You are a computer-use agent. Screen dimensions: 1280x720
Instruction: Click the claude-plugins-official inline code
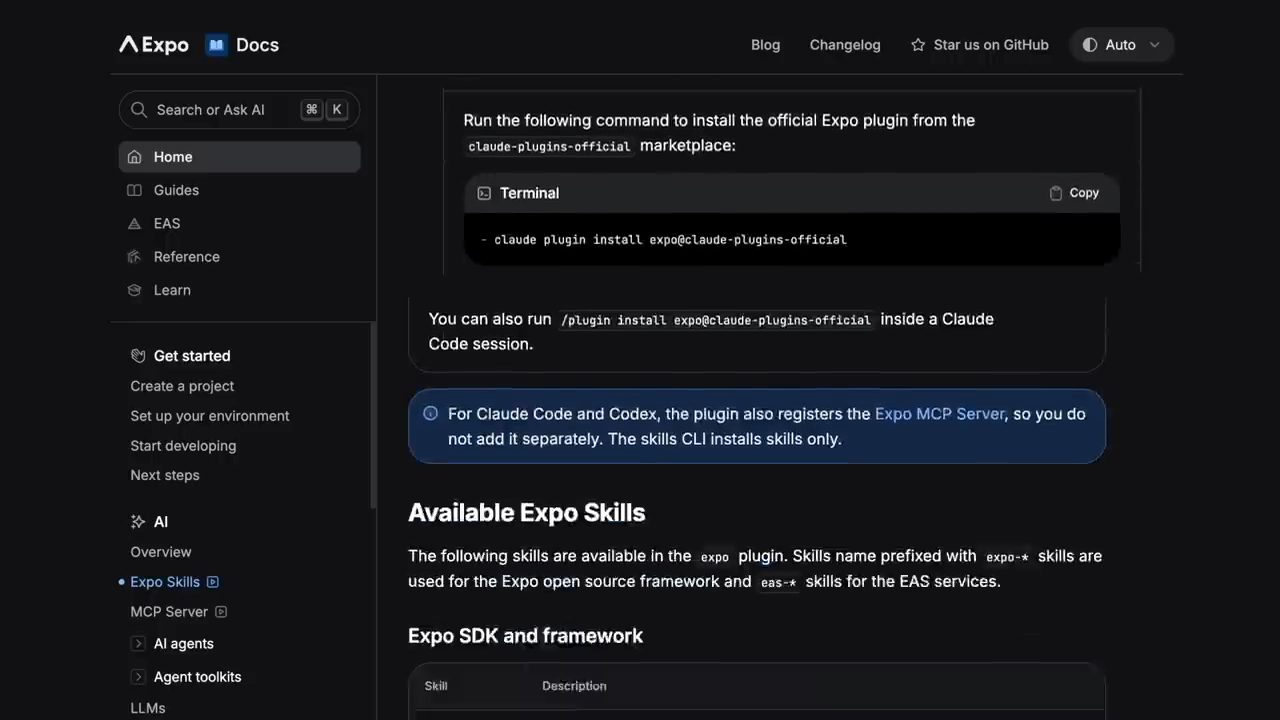coord(549,146)
